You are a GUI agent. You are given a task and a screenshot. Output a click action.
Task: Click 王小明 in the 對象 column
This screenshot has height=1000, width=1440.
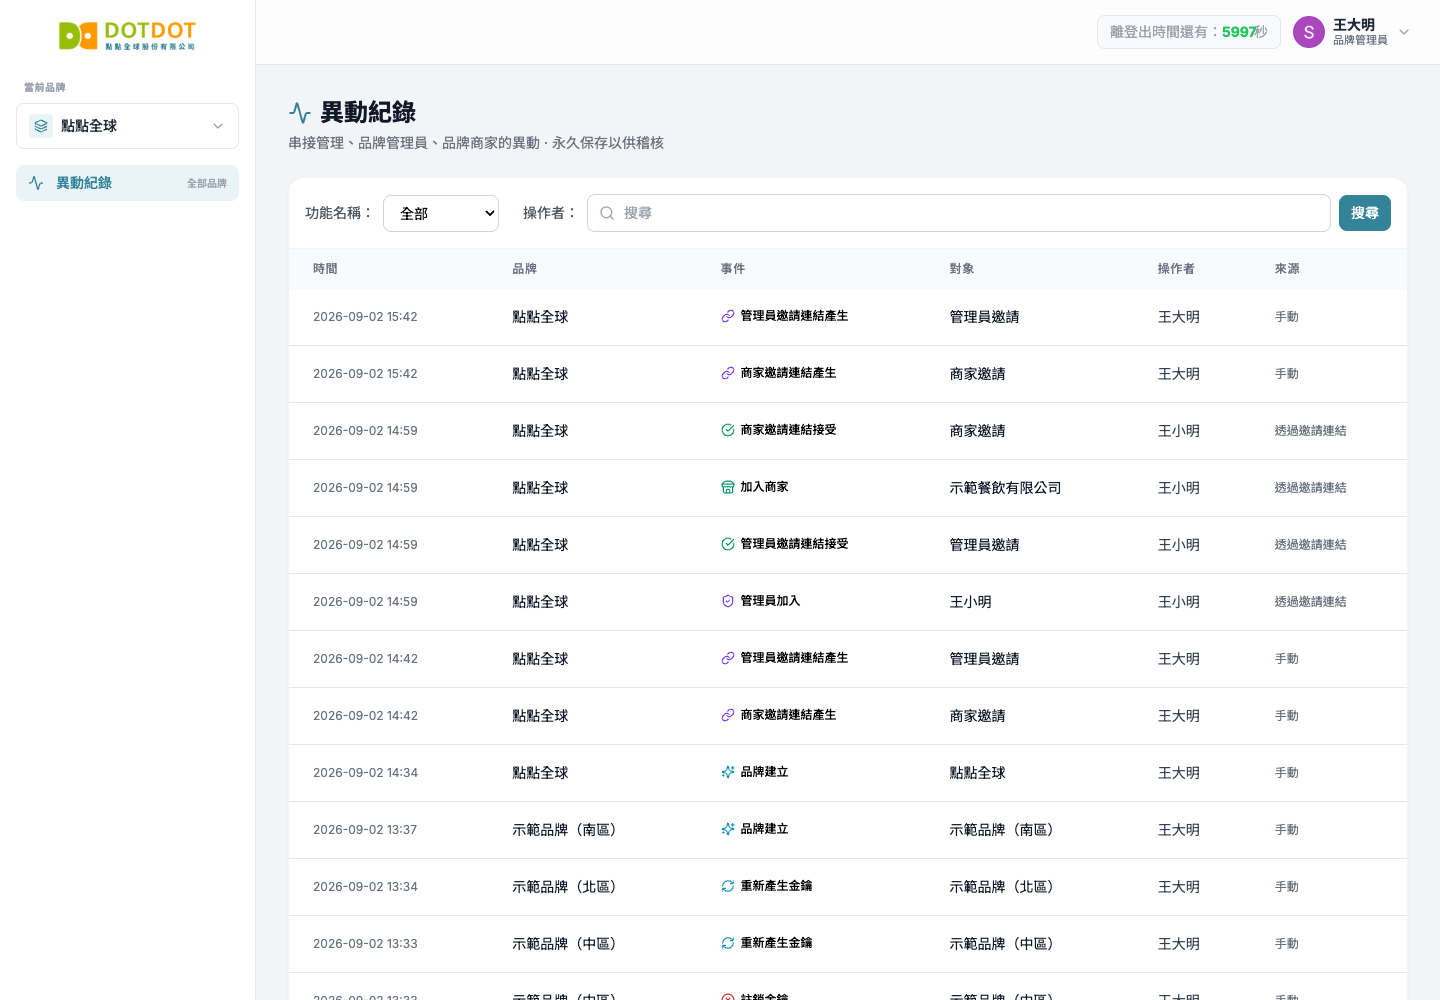(971, 602)
